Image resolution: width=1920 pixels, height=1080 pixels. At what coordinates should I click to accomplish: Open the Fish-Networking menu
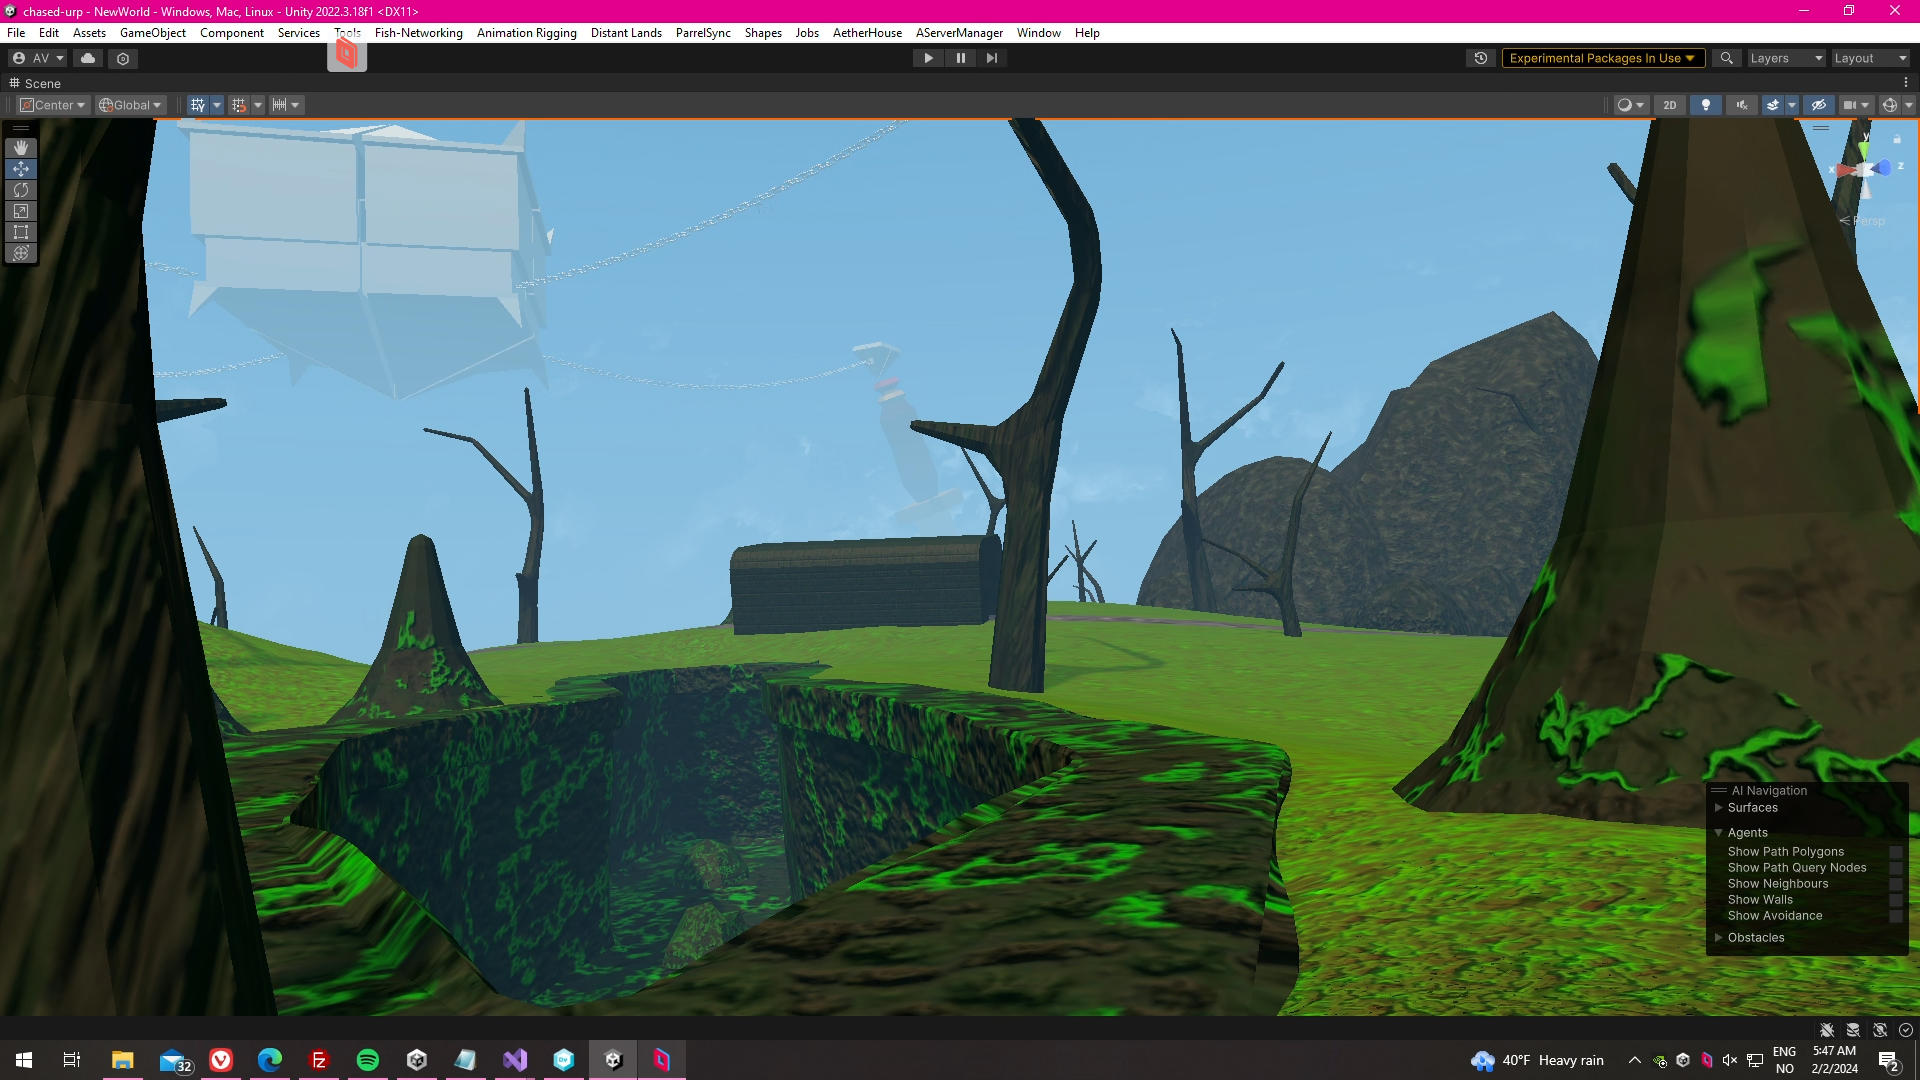point(418,33)
